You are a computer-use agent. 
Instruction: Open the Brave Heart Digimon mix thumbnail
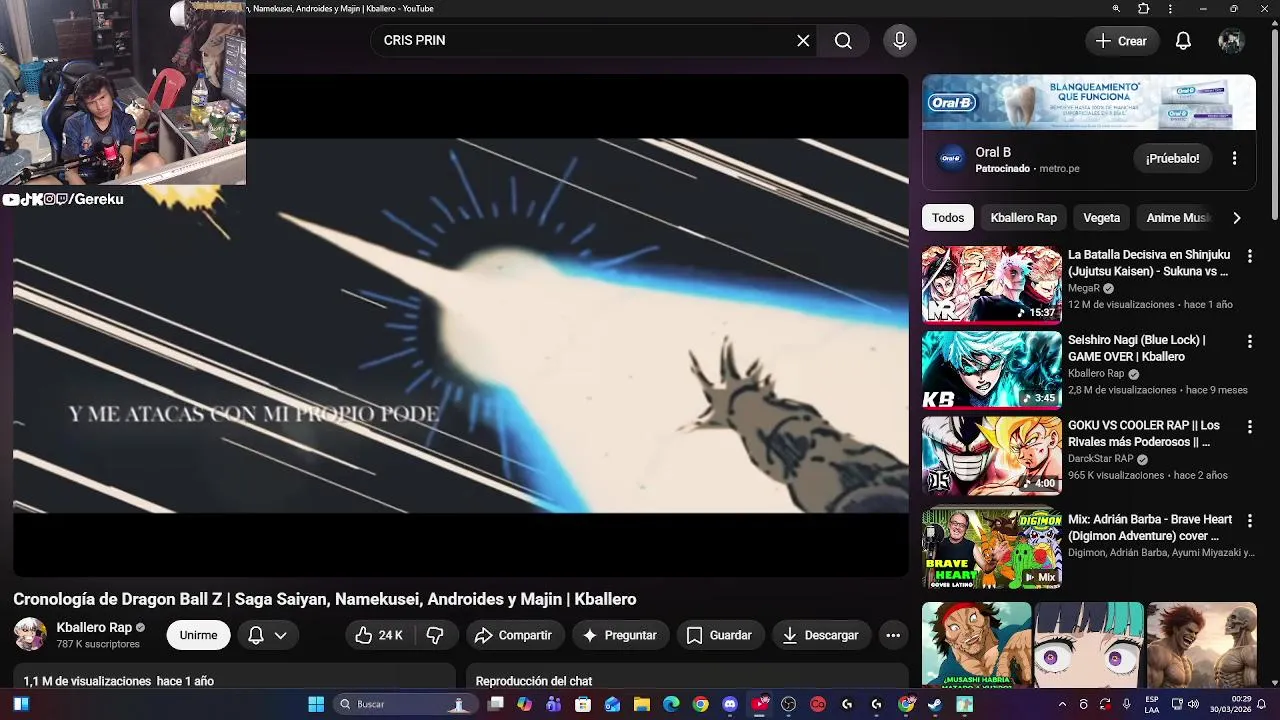click(x=991, y=548)
